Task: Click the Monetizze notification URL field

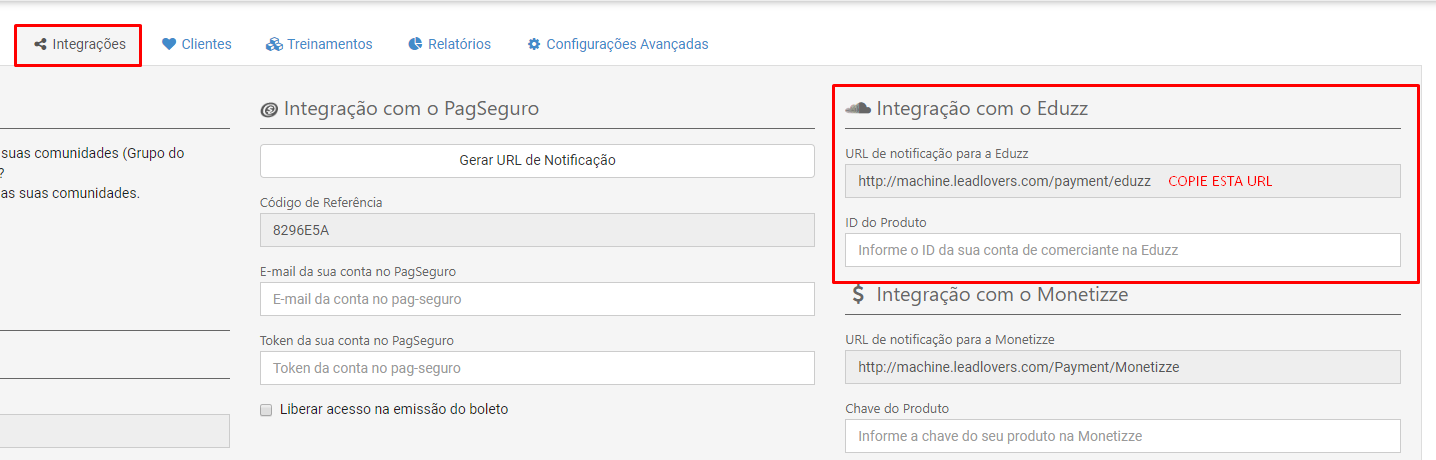Action: pyautogui.click(x=1122, y=367)
